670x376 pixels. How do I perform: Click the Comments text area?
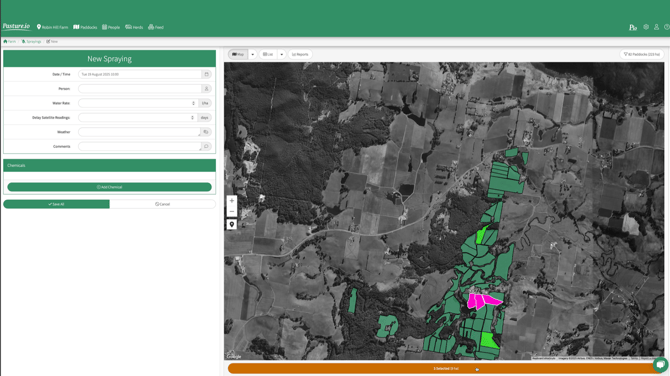tap(139, 147)
